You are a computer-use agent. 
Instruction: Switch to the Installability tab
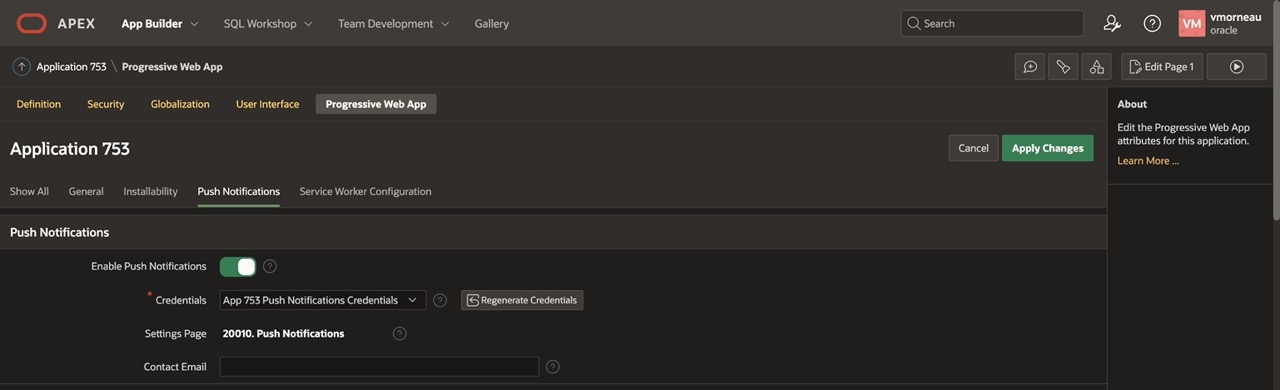coord(150,191)
